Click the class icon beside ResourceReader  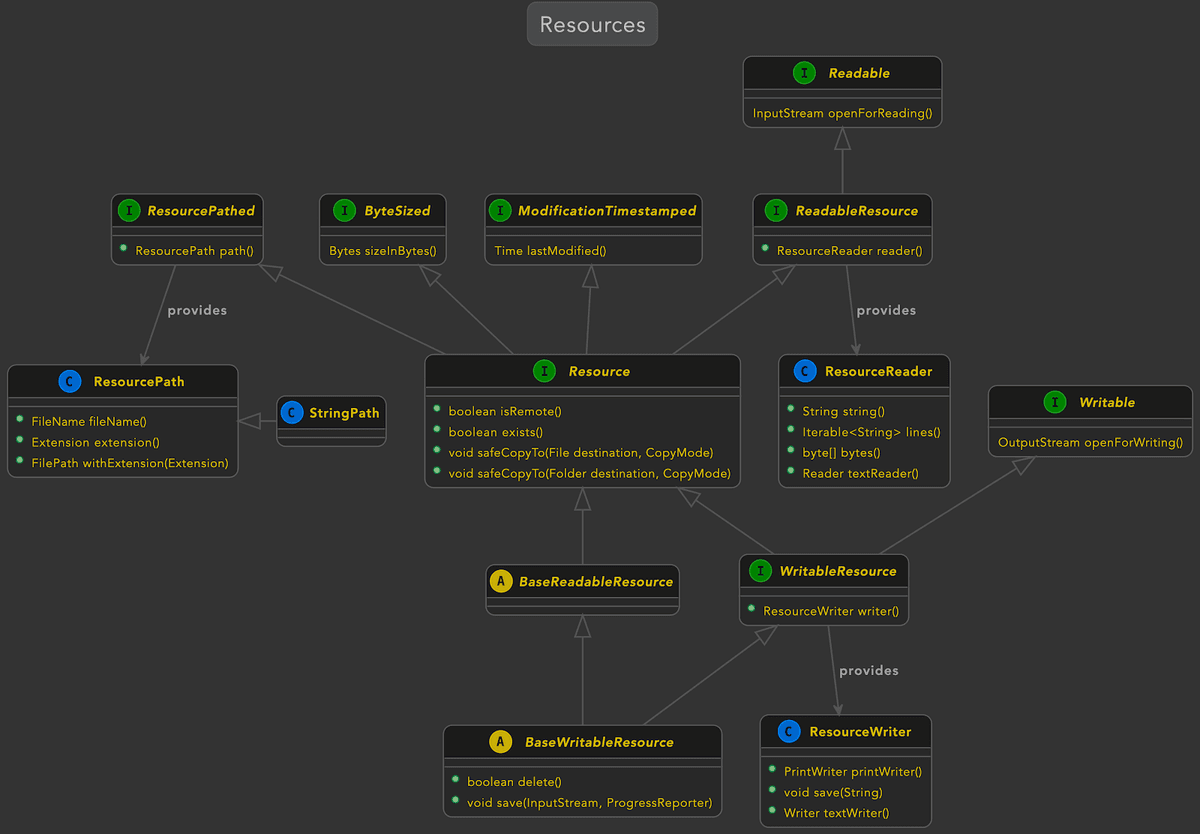(x=805, y=371)
